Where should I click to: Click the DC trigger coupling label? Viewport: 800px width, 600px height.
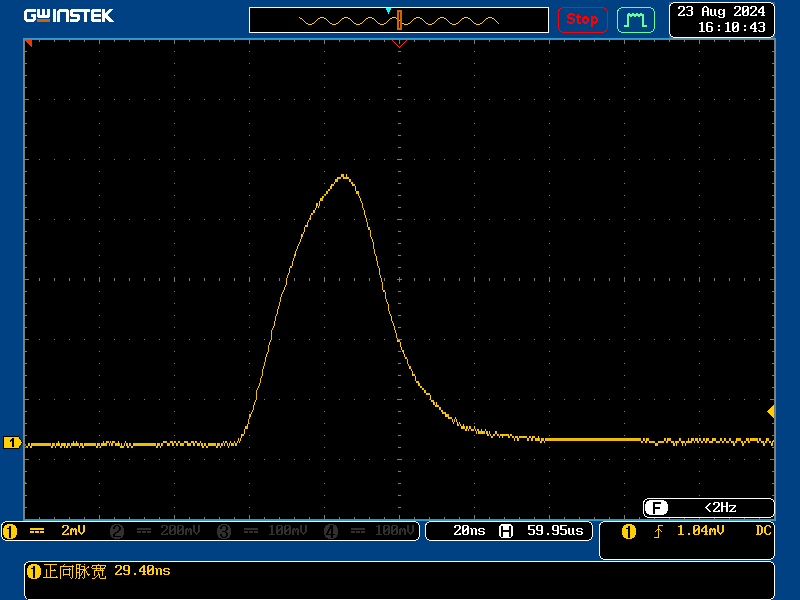point(762,531)
